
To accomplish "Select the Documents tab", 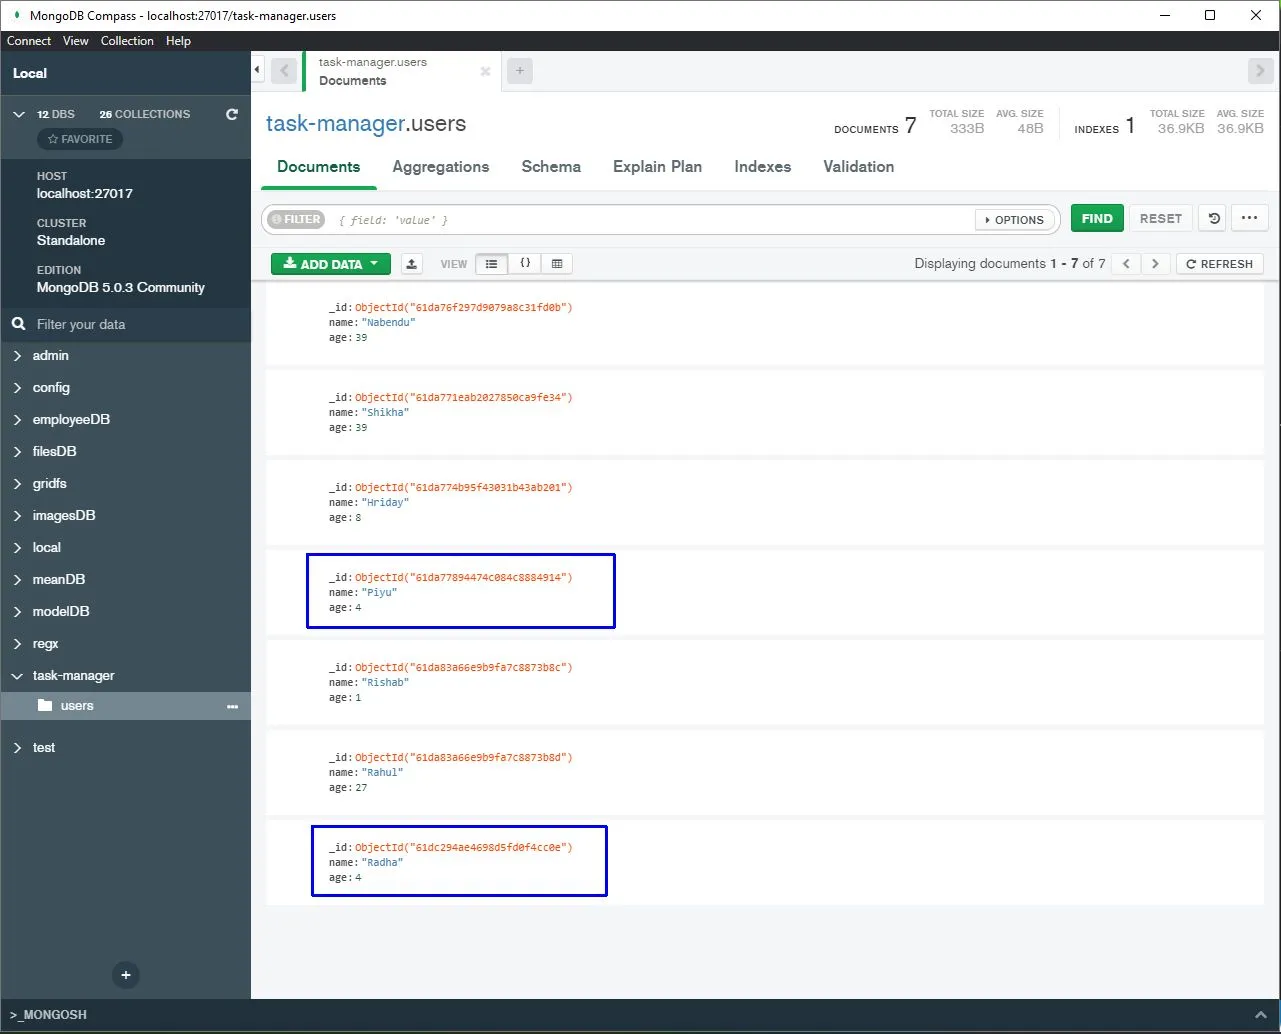I will pyautogui.click(x=319, y=167).
